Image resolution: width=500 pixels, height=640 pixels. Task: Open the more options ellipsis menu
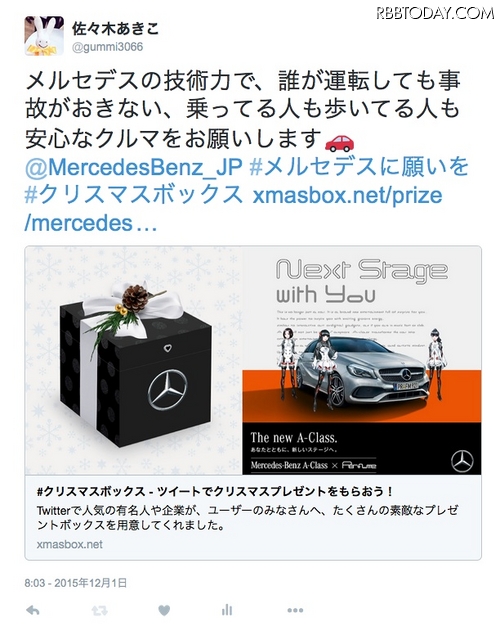(295, 611)
